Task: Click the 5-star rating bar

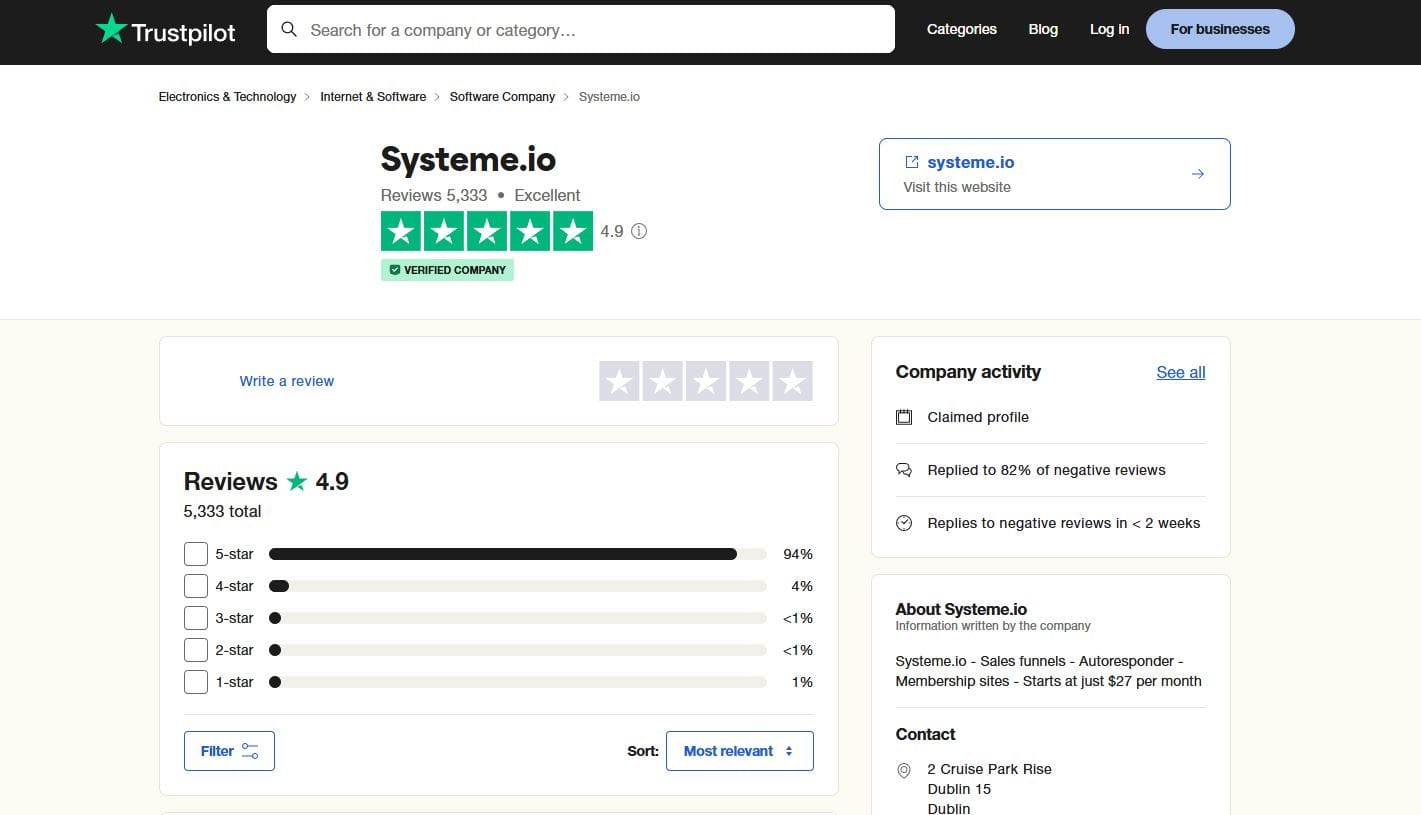Action: [517, 554]
